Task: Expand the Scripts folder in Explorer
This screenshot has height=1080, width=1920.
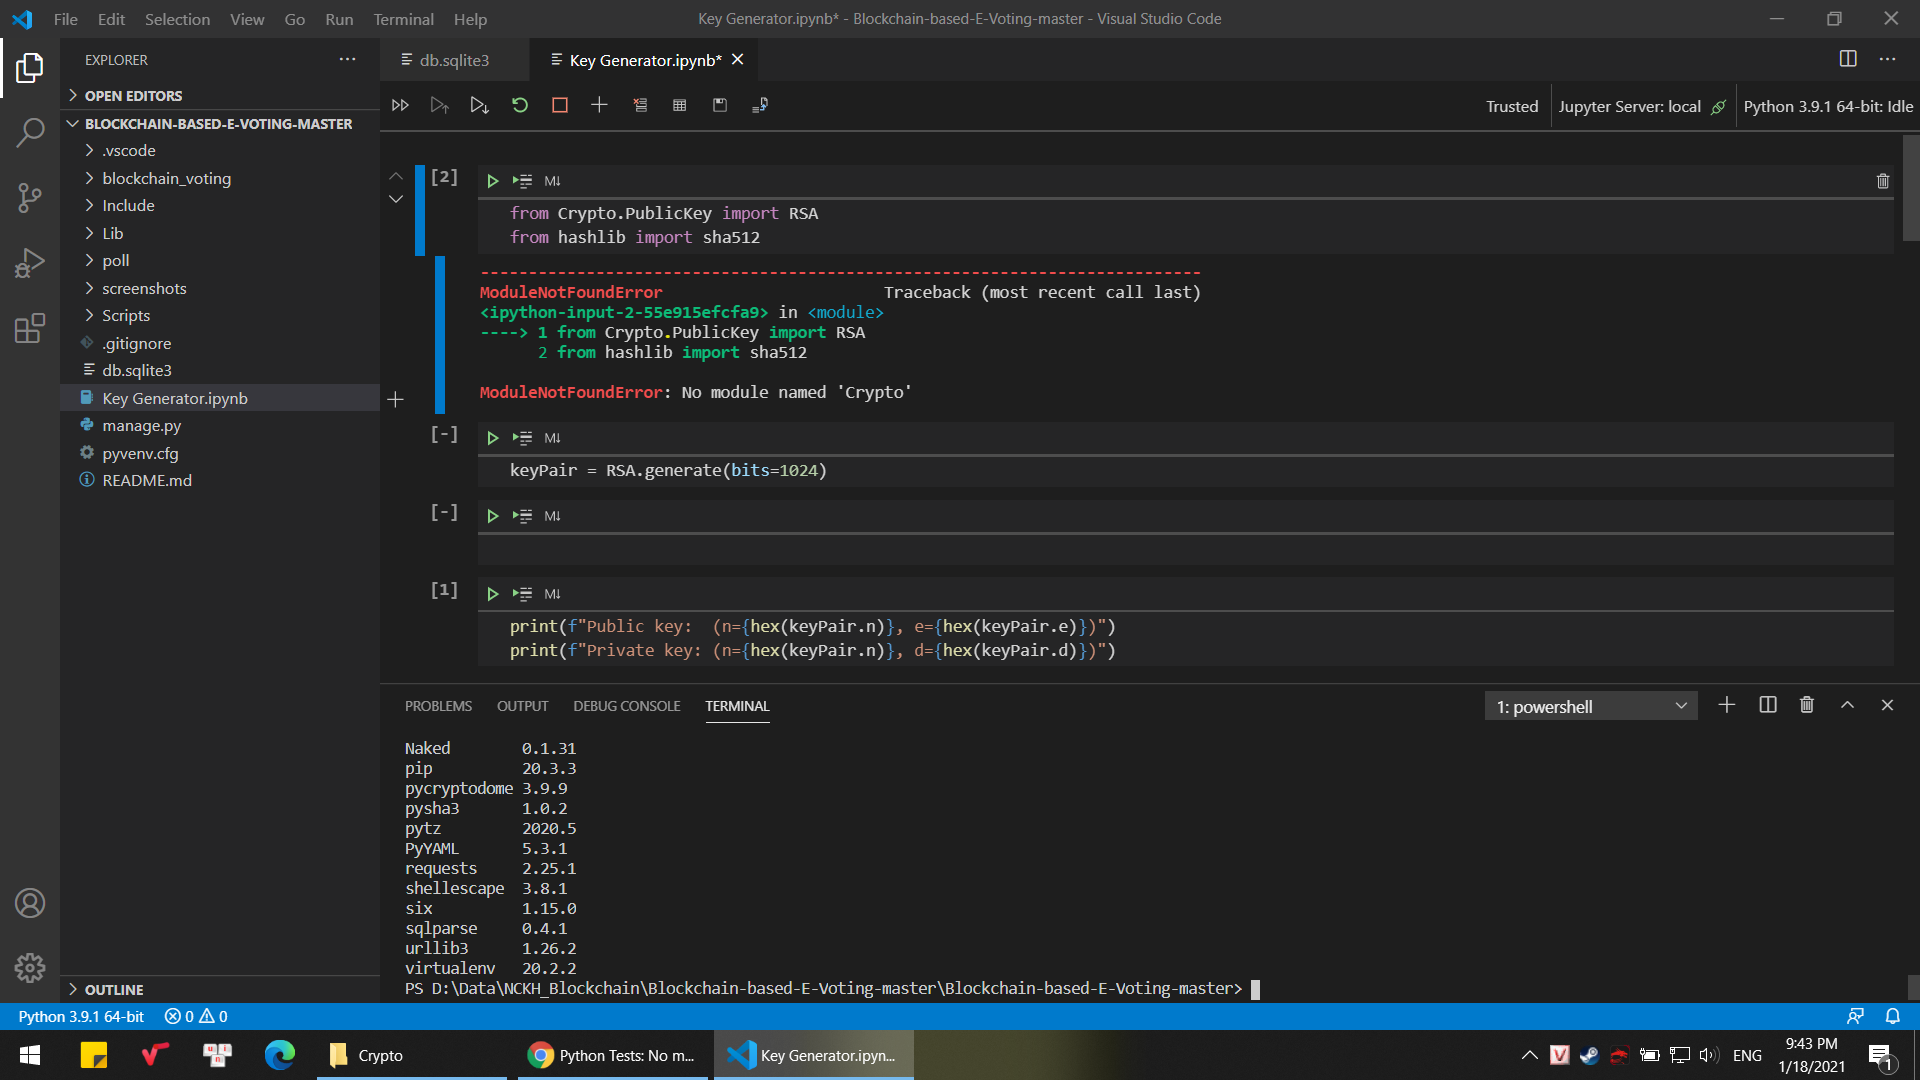Action: (125, 315)
